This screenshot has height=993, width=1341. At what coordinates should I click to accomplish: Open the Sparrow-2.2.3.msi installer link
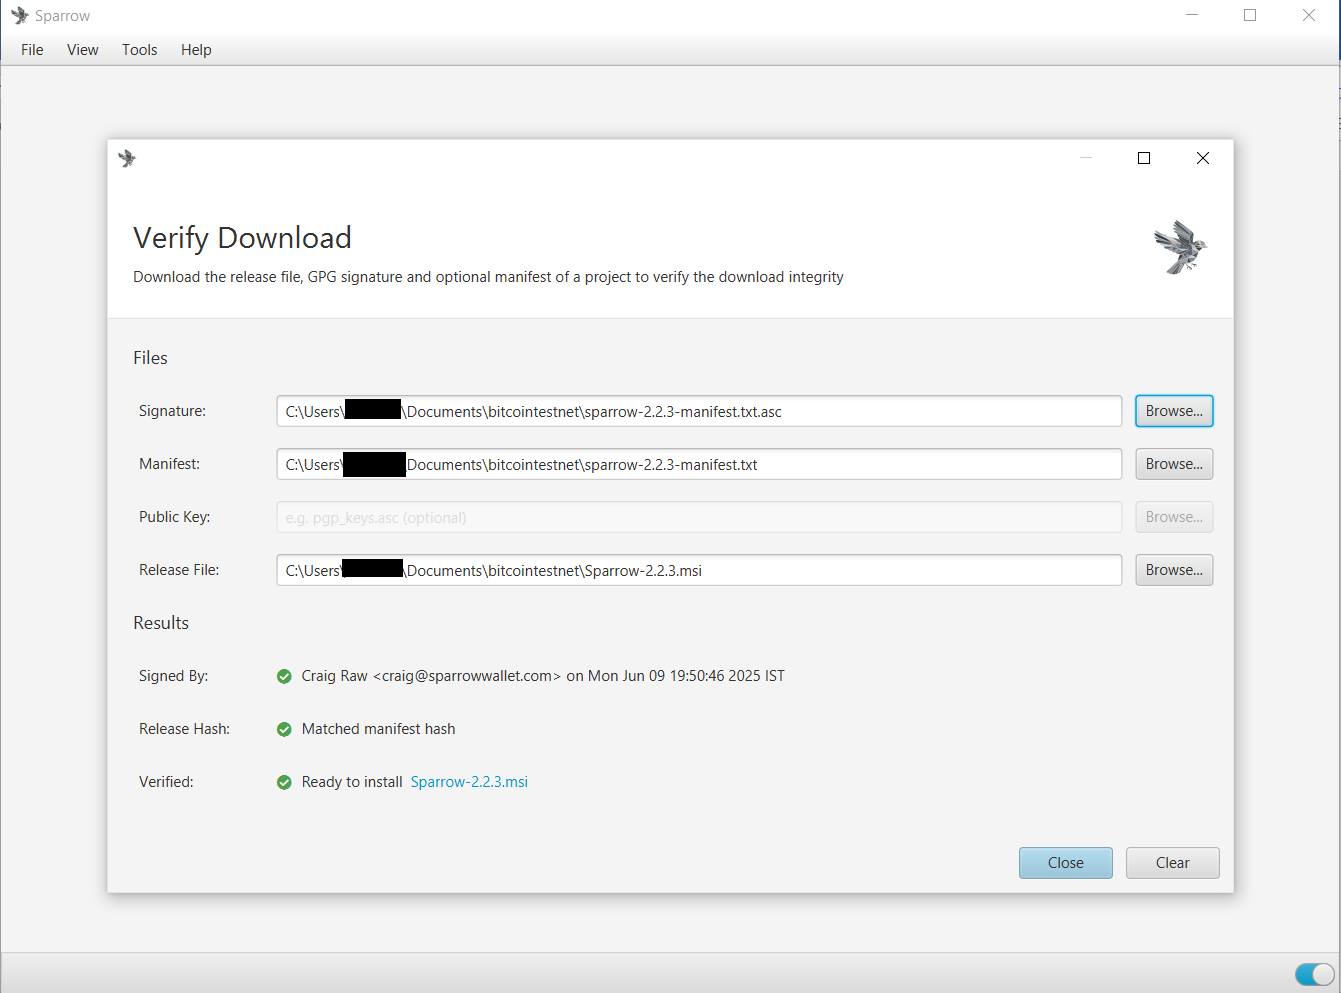point(469,782)
